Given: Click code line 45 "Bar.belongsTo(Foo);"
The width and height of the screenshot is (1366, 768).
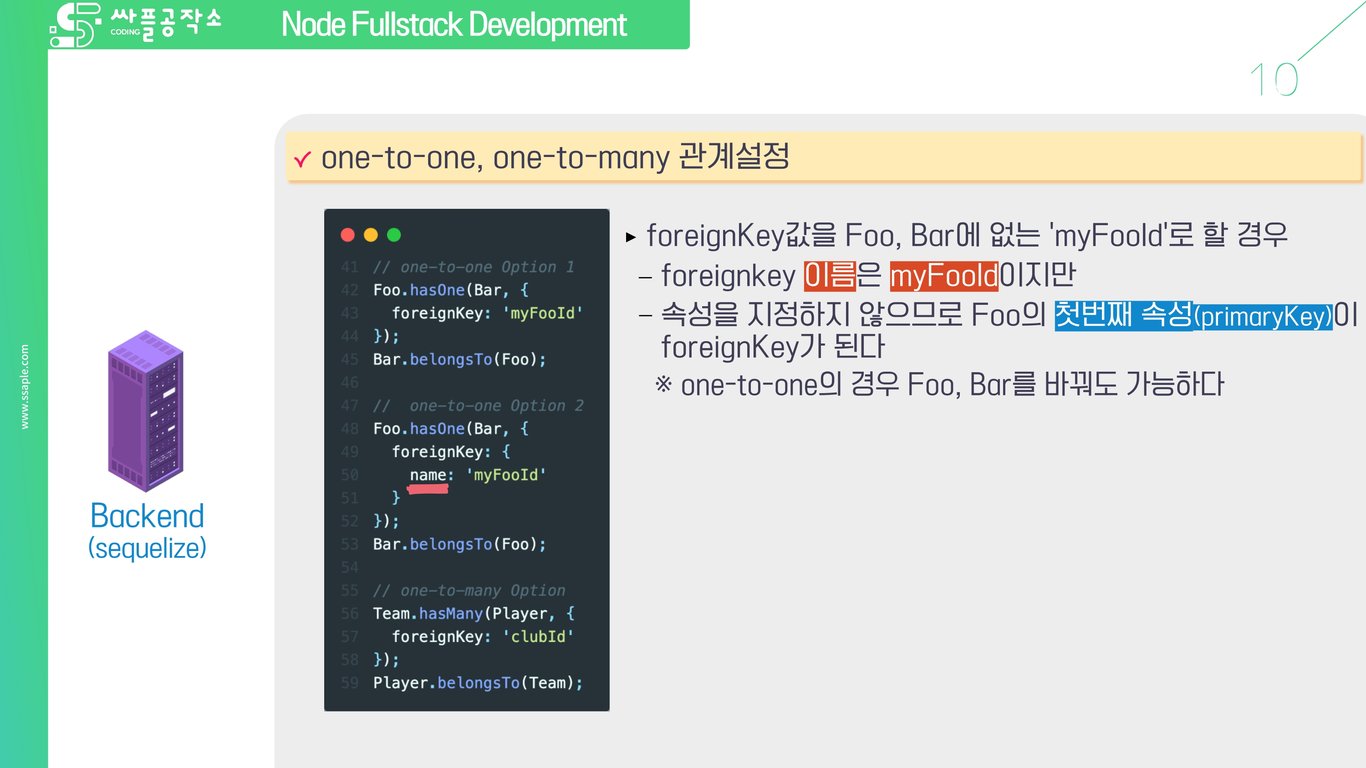Looking at the screenshot, I should pos(460,359).
